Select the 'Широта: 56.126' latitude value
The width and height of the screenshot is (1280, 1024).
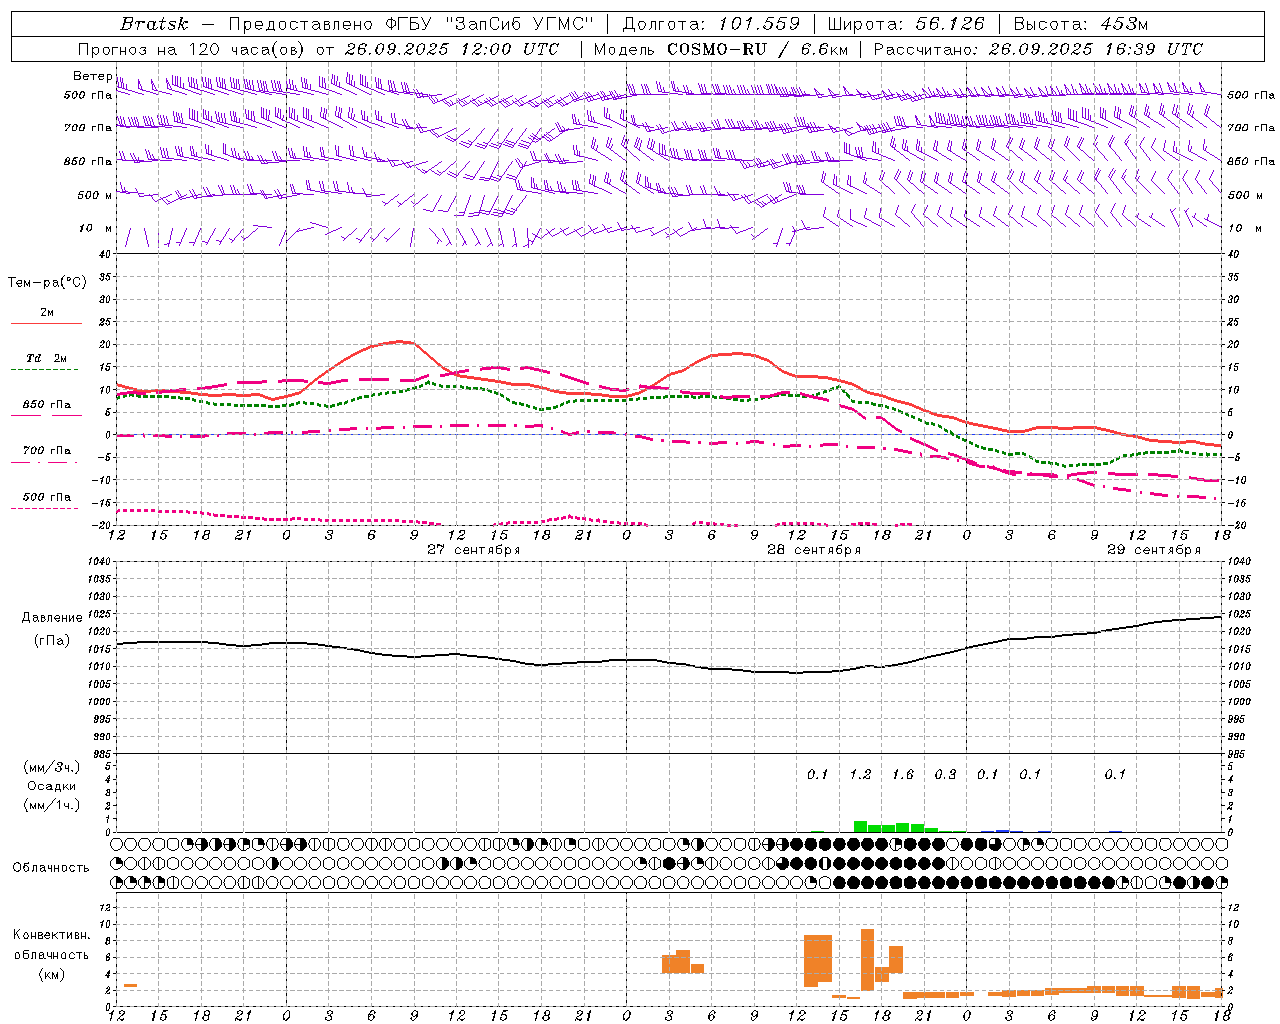coord(907,24)
